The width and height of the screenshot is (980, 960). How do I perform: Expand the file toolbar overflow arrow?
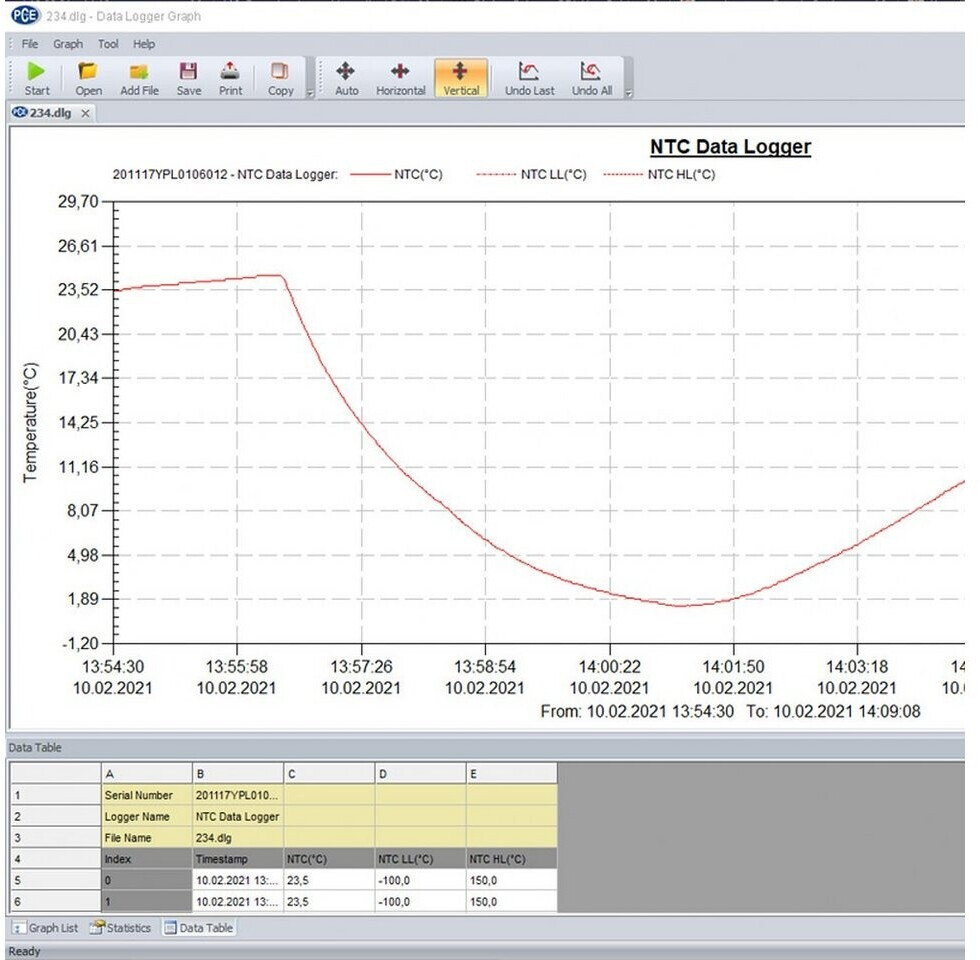309,93
